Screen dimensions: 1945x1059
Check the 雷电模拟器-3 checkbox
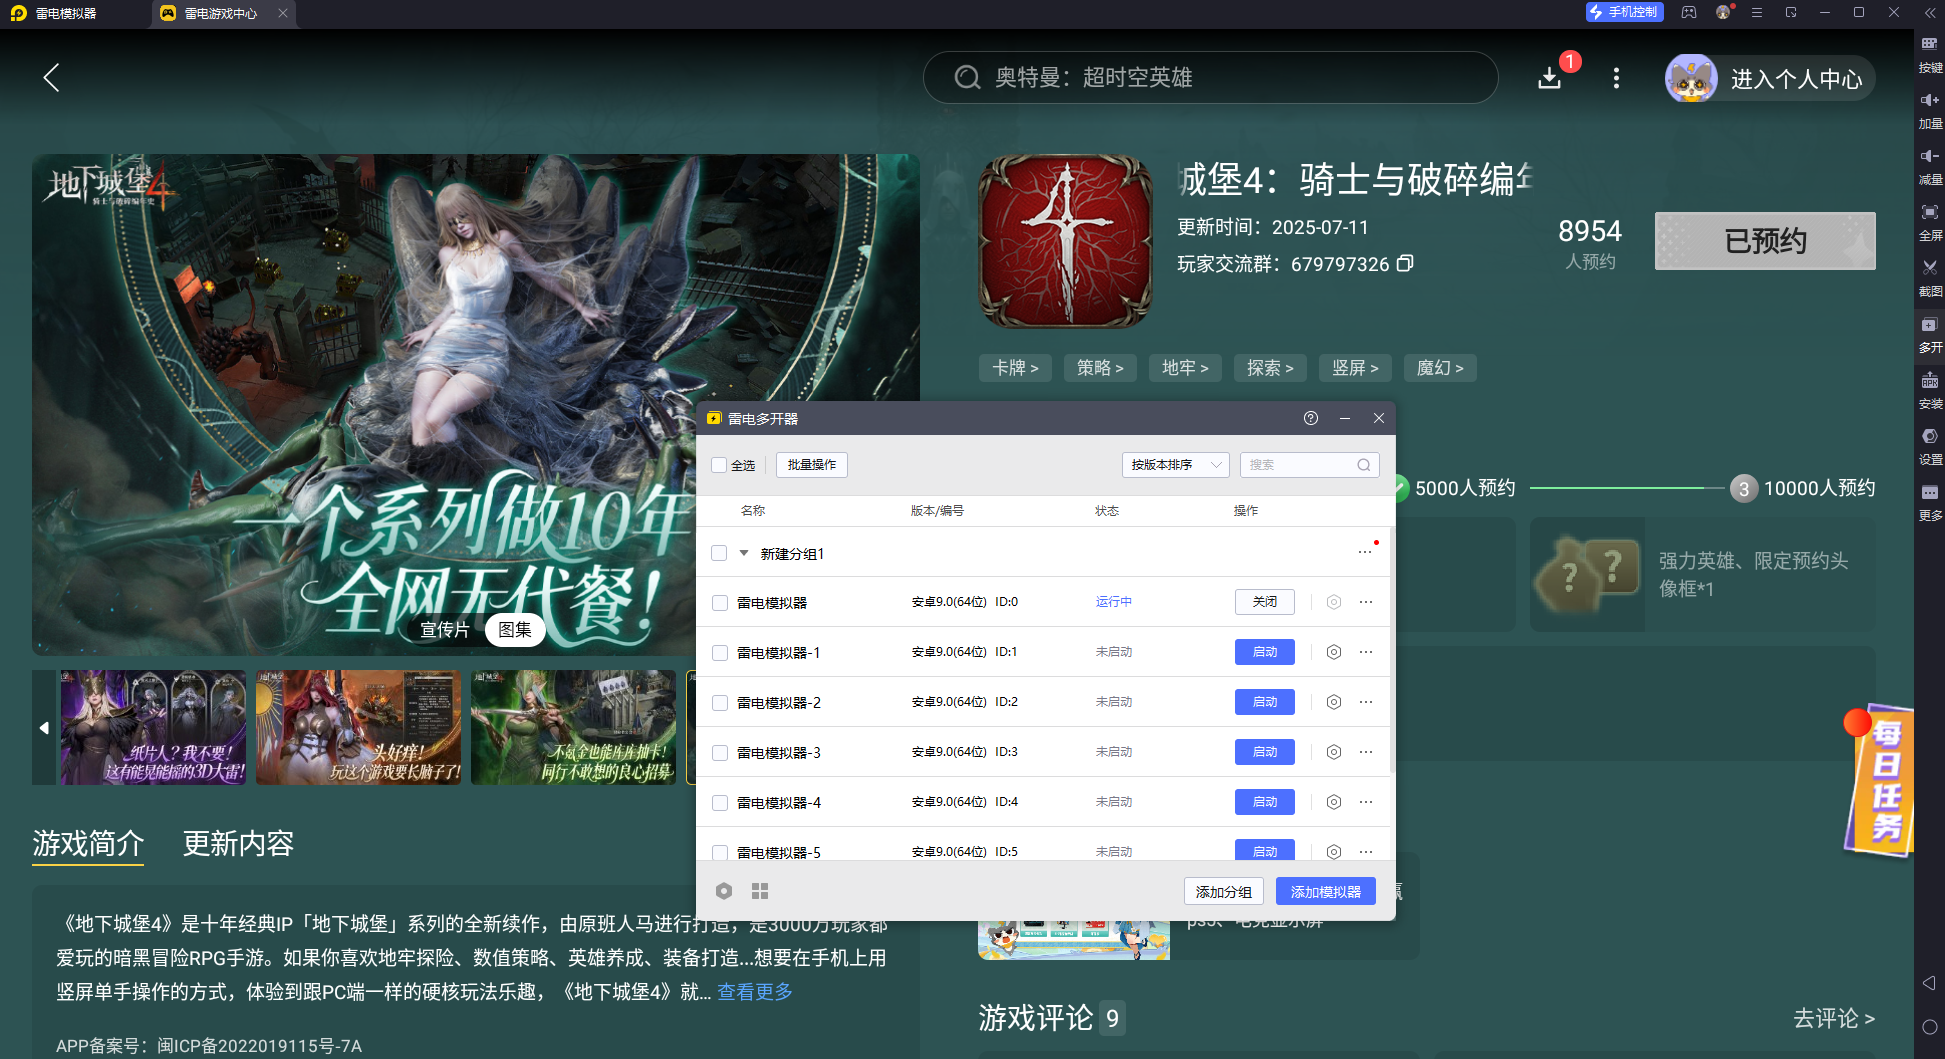tap(719, 753)
